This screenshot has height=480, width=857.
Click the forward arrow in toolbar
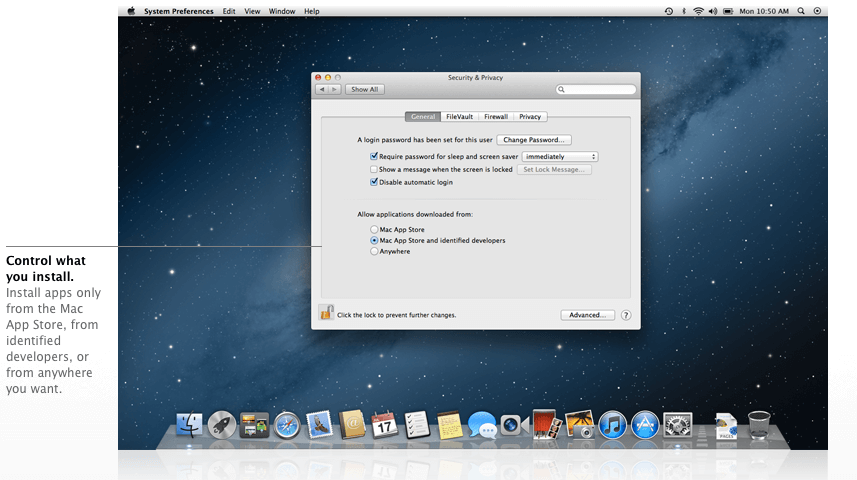tap(334, 89)
